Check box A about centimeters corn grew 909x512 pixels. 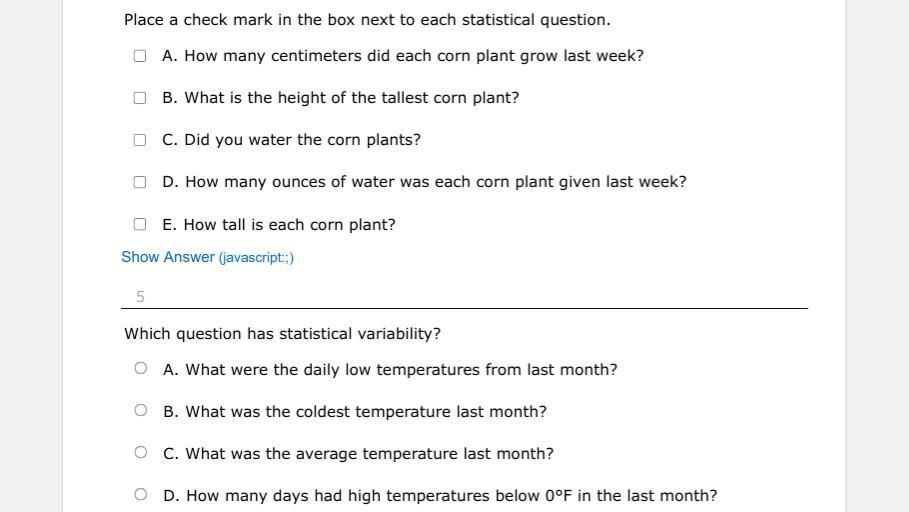click(x=140, y=56)
